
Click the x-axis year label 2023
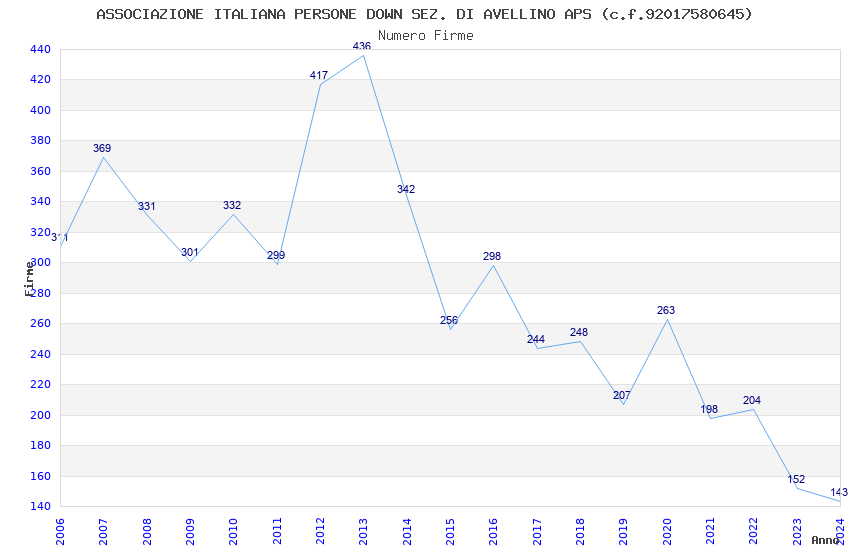click(797, 531)
